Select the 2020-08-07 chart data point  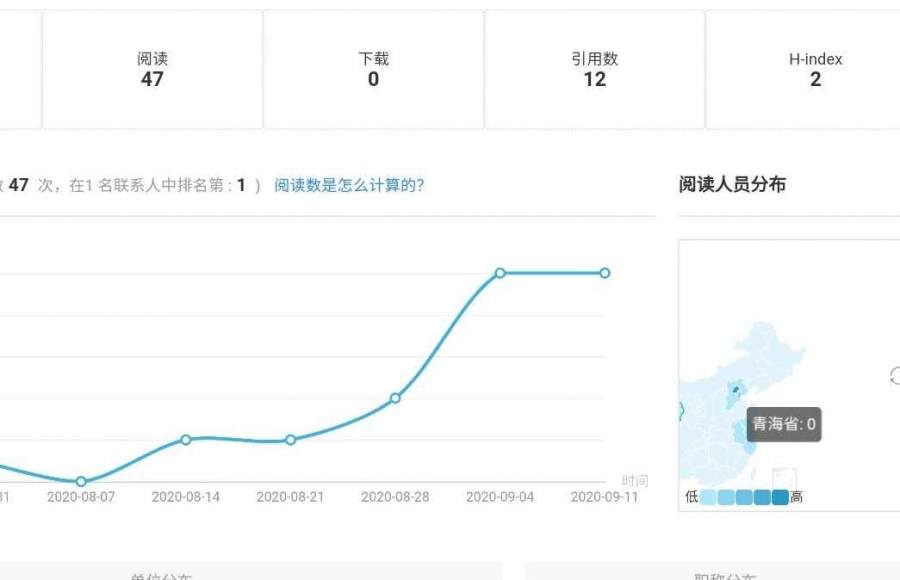click(81, 481)
